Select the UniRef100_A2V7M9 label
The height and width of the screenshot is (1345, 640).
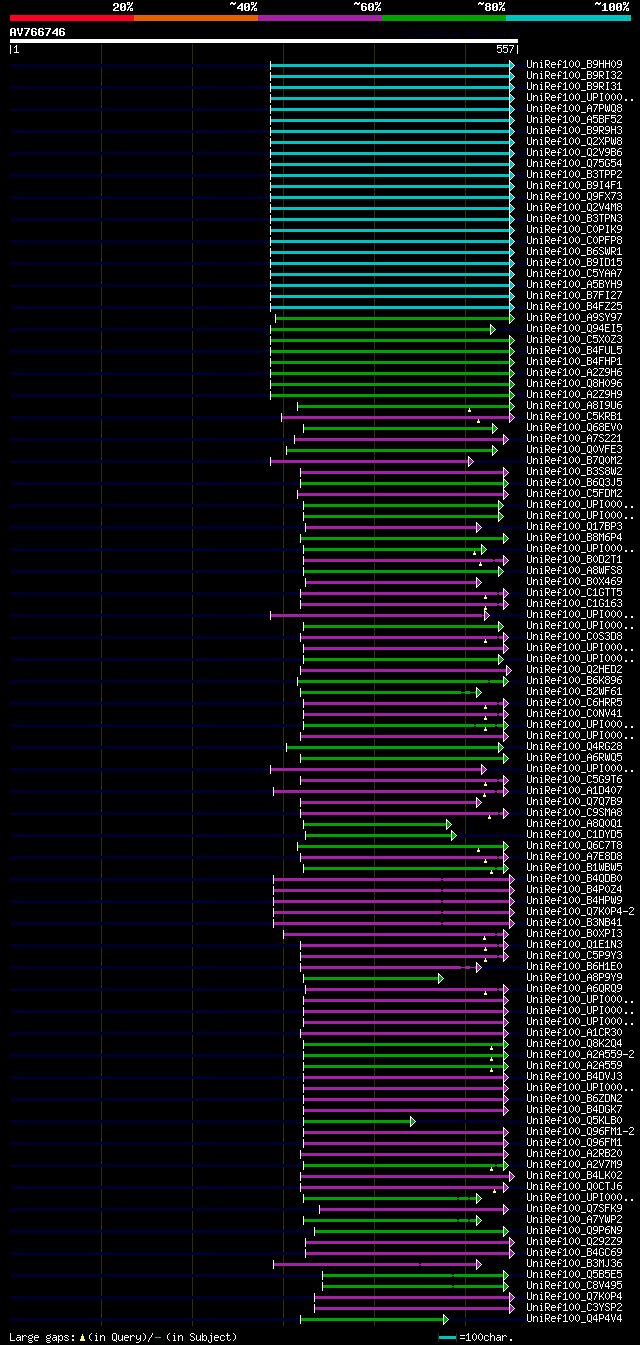click(576, 1165)
